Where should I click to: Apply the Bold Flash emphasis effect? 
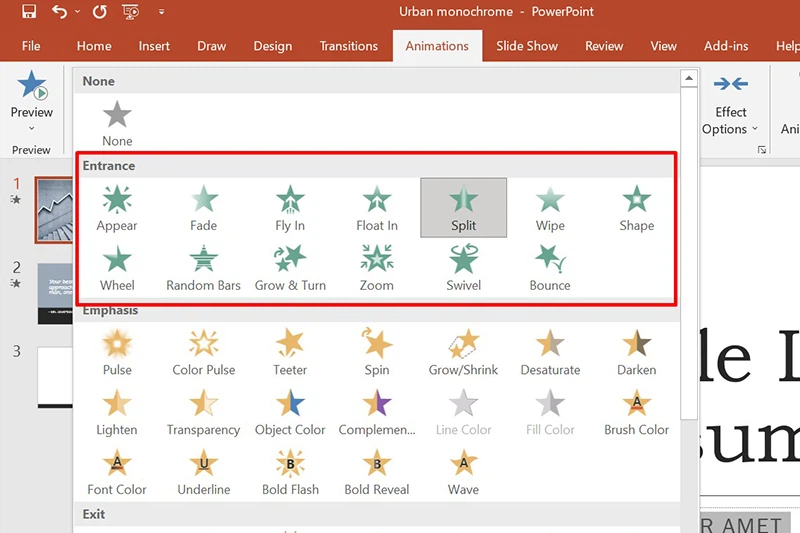click(x=290, y=472)
